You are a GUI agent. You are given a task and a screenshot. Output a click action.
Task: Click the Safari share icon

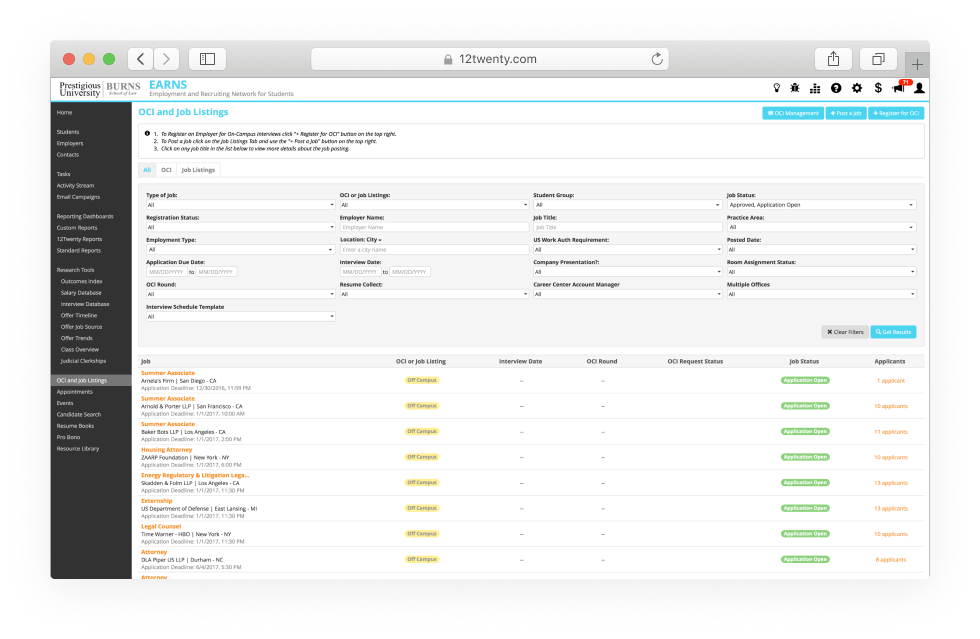(x=833, y=59)
